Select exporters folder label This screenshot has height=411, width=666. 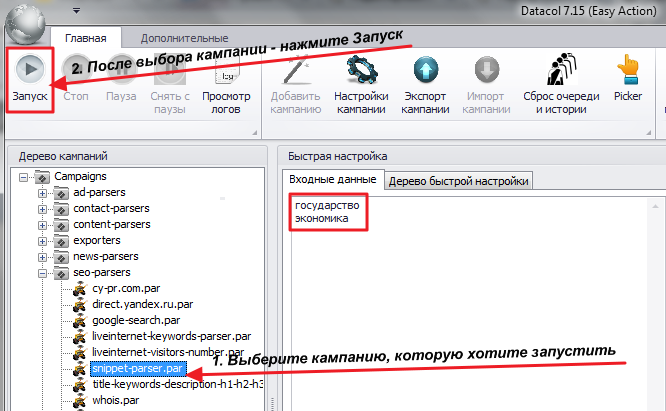point(97,240)
